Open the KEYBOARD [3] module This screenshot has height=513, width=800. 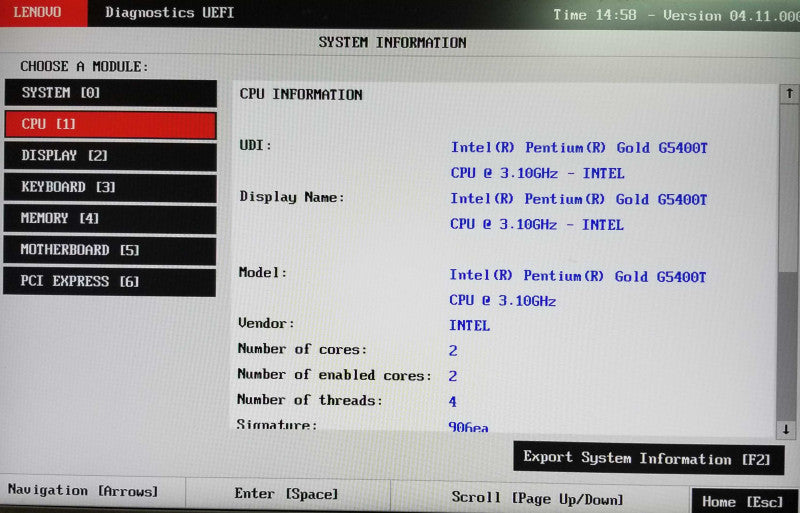(110, 187)
